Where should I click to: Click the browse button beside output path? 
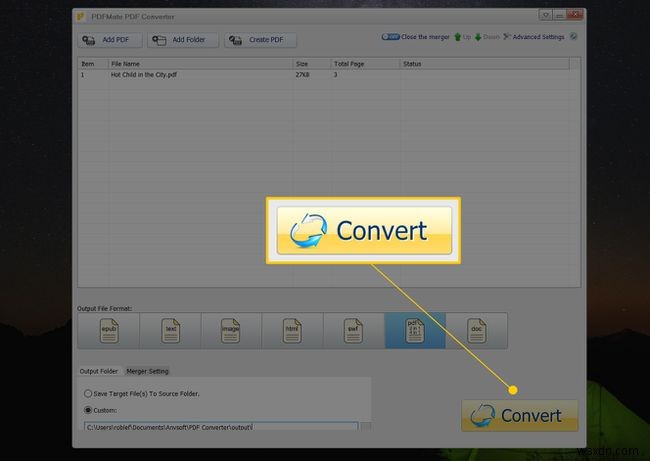click(x=366, y=427)
